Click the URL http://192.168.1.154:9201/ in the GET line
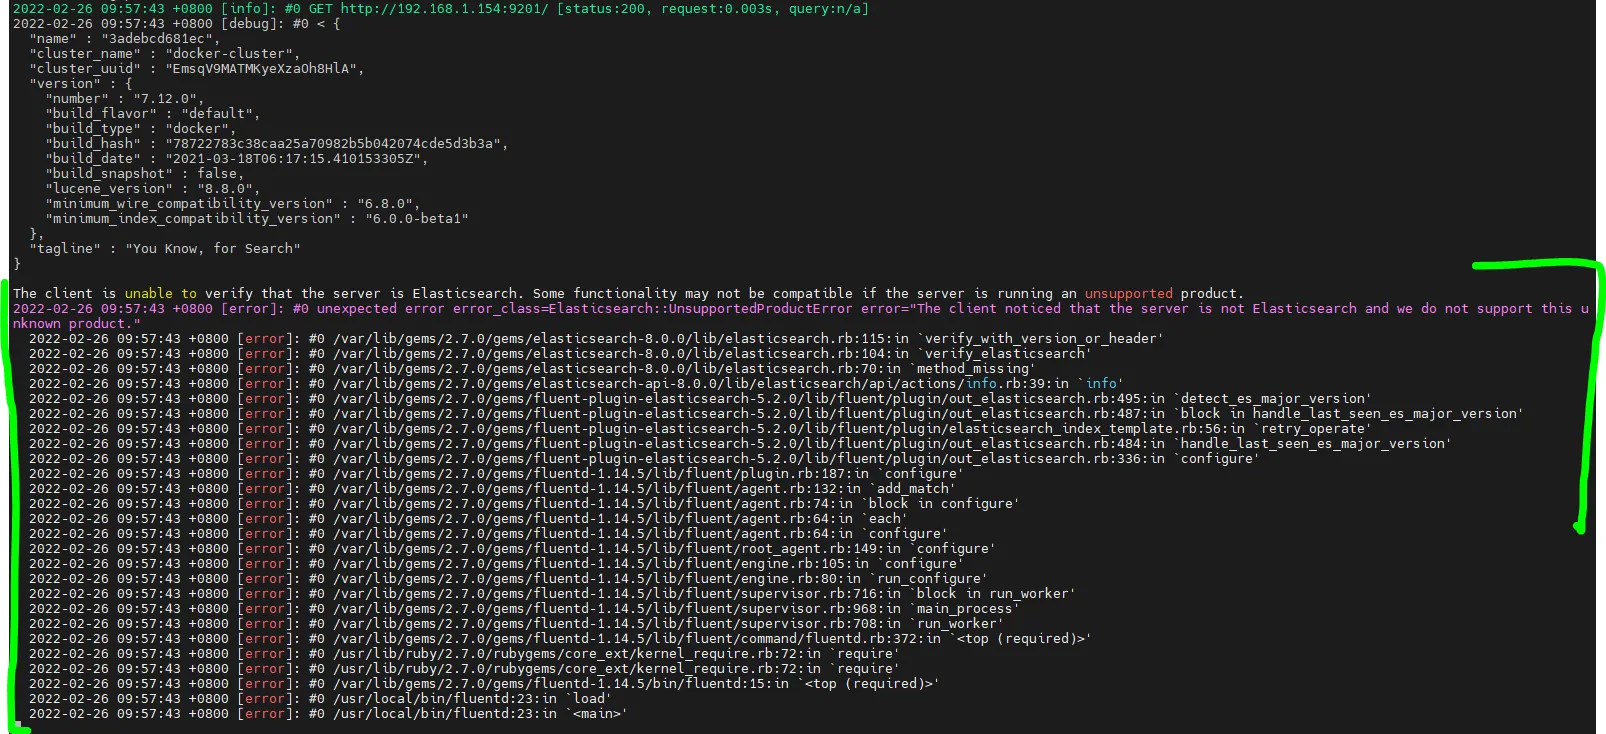This screenshot has width=1606, height=734. pyautogui.click(x=444, y=9)
